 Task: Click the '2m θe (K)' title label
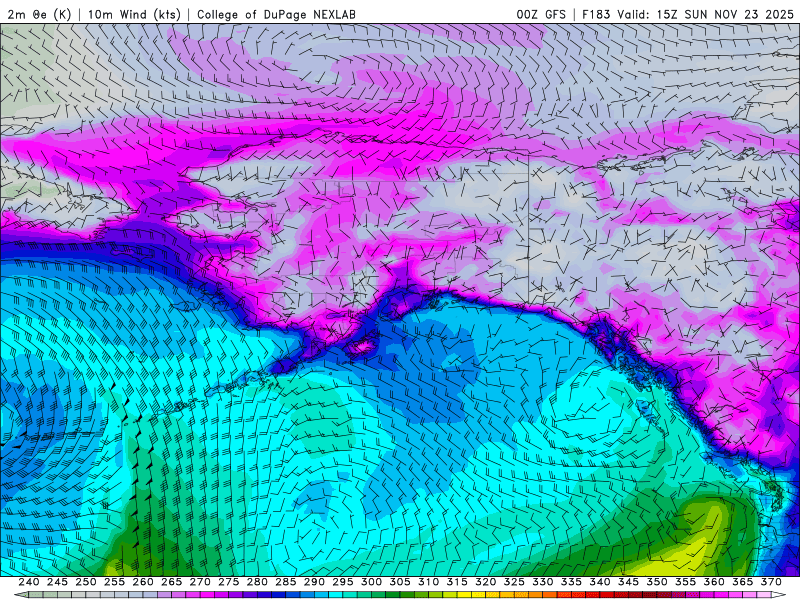39,14
